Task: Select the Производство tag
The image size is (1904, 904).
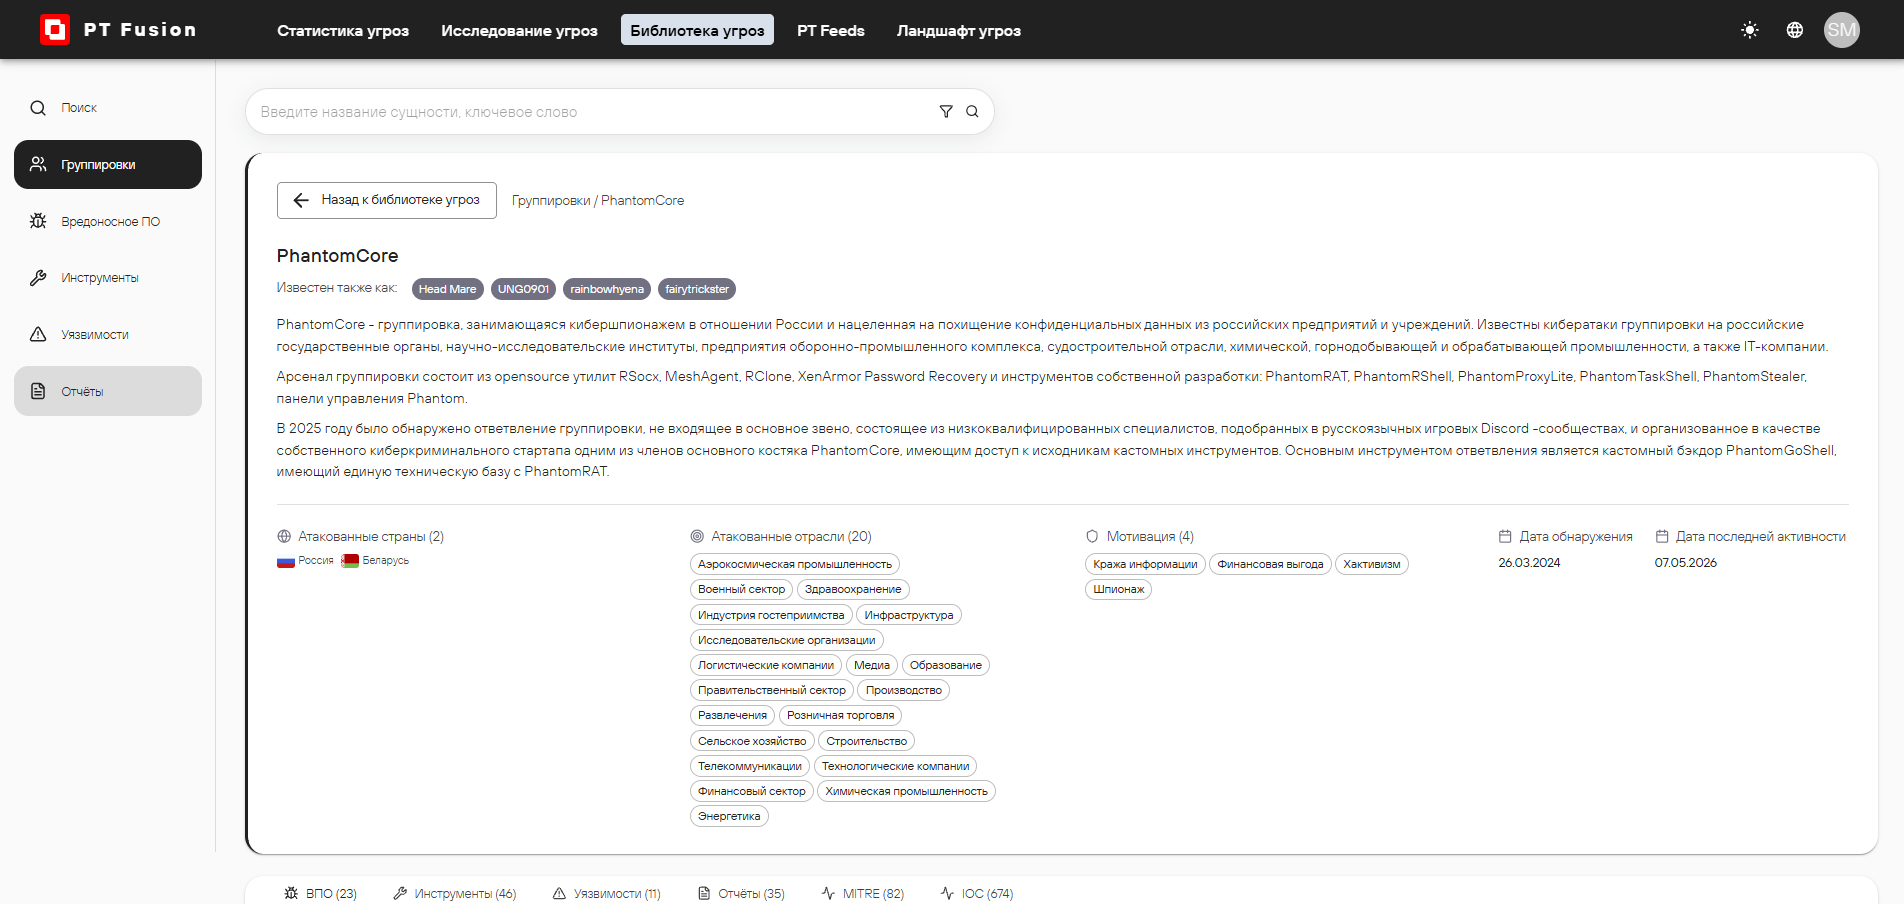Action: [x=904, y=690]
